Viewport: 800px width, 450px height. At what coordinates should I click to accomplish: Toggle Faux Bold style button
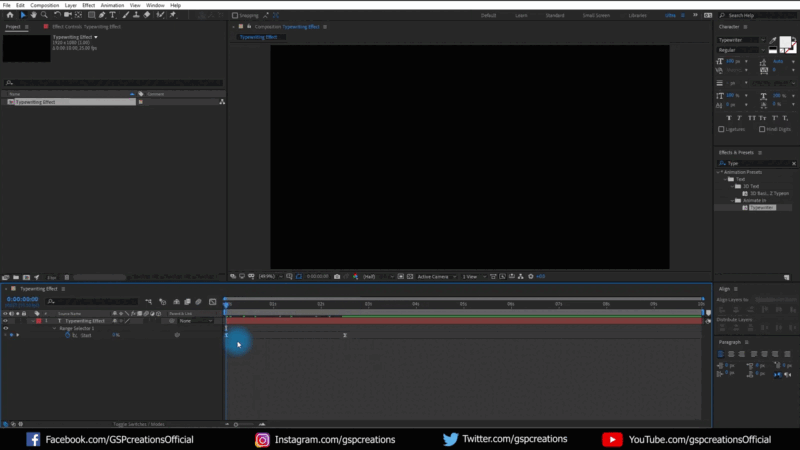729,118
